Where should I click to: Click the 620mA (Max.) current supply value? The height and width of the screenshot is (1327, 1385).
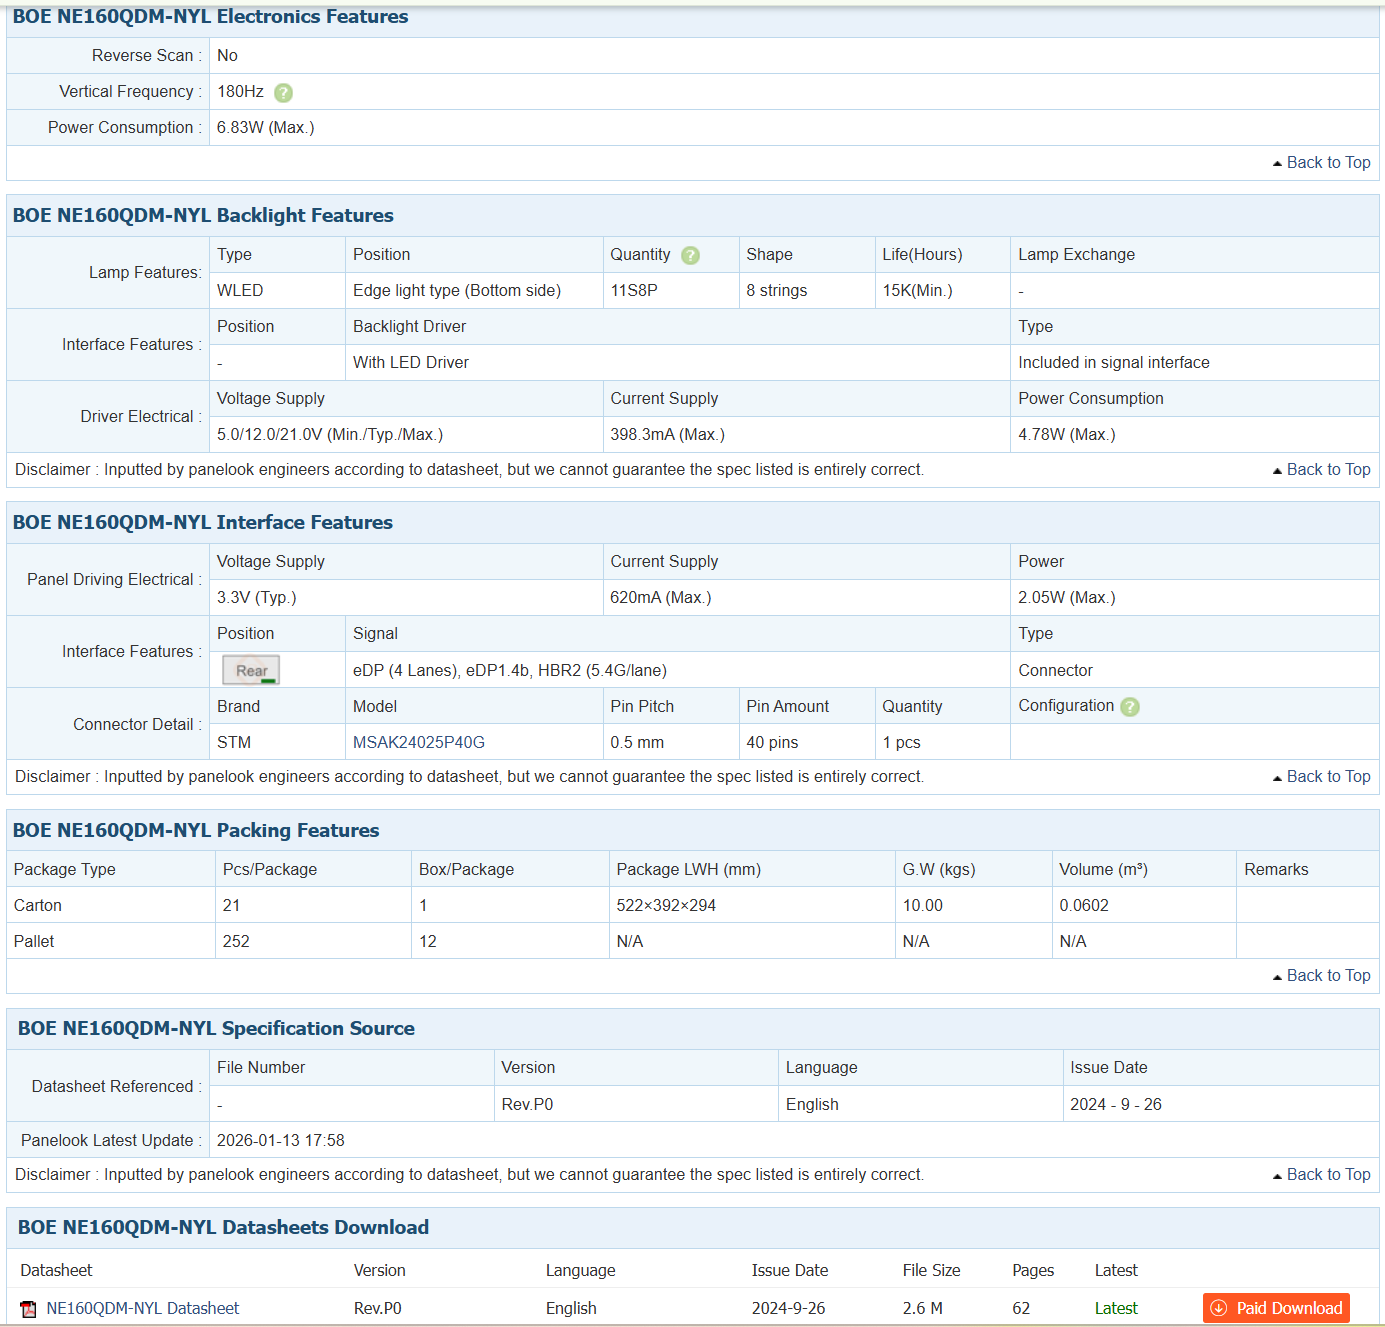[661, 597]
